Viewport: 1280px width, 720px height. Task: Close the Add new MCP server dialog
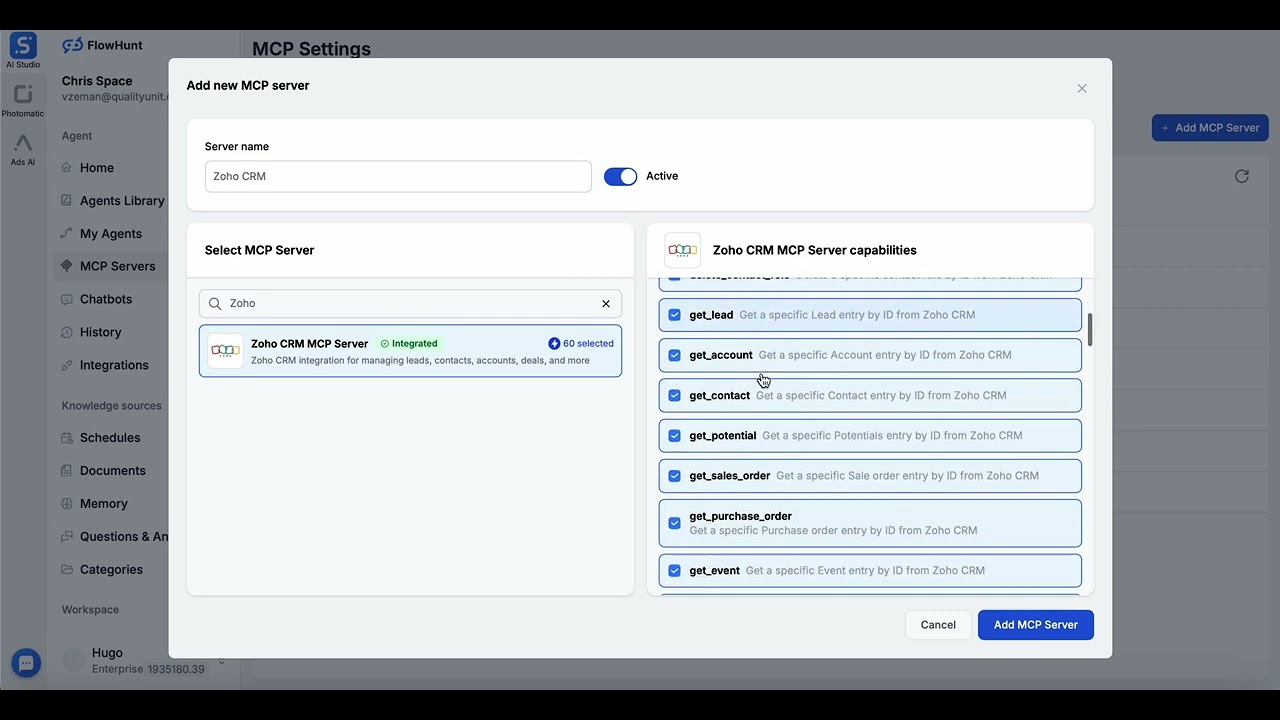(1081, 88)
